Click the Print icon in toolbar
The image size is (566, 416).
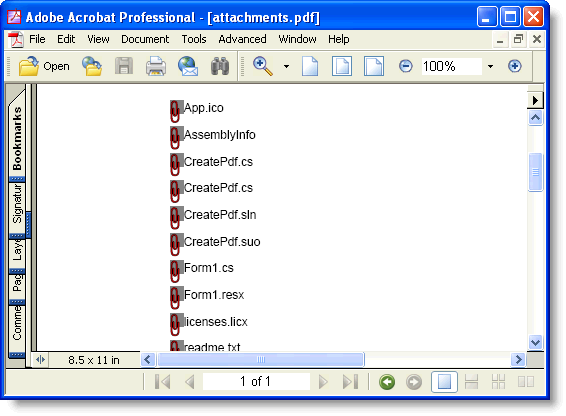(x=156, y=66)
